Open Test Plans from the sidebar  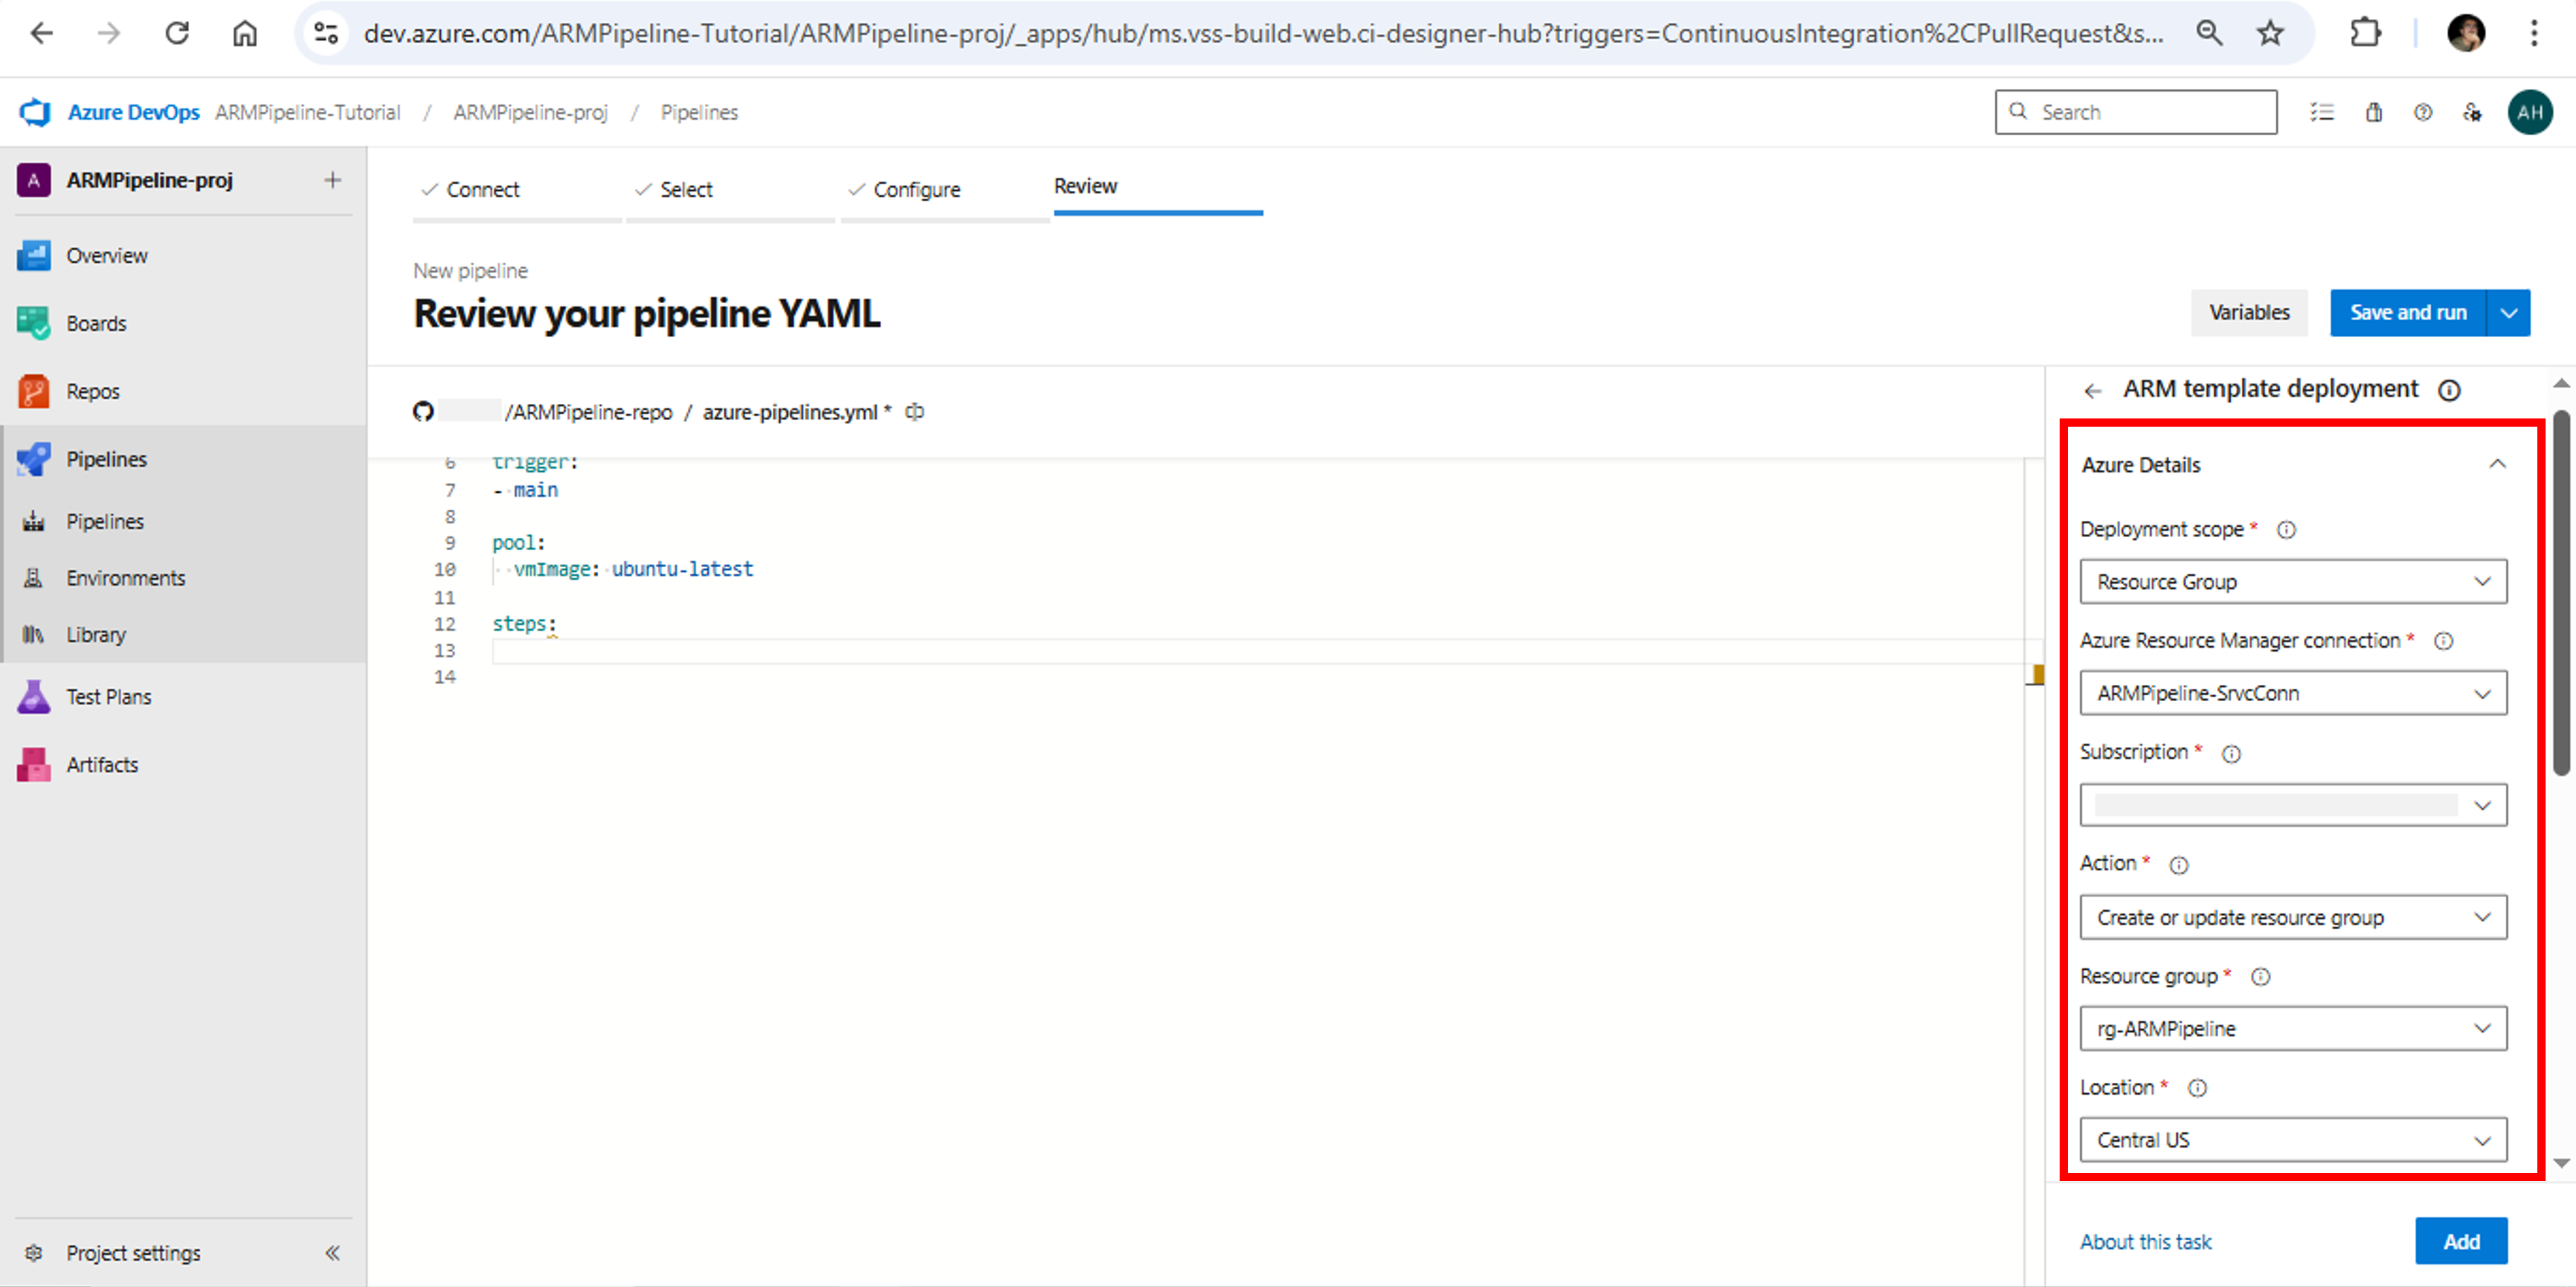point(109,696)
